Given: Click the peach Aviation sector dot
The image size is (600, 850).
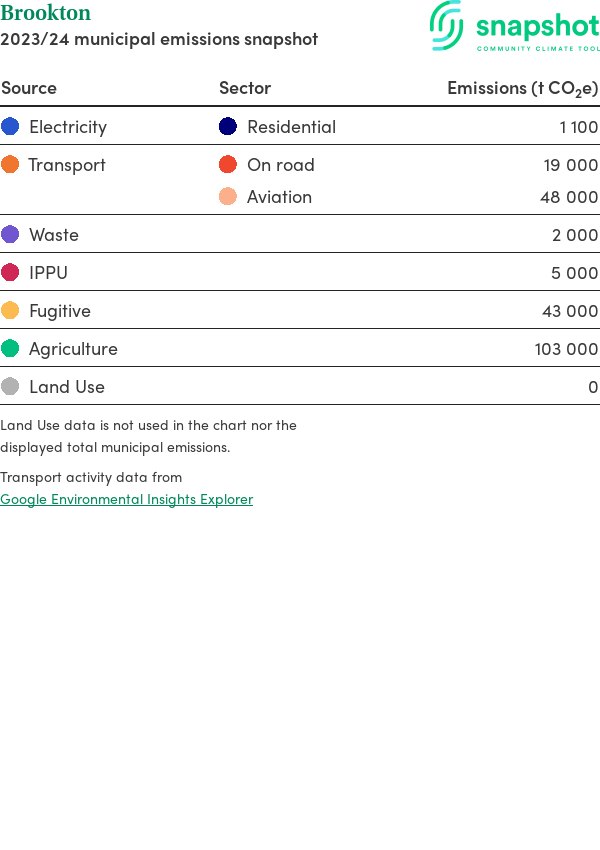Looking at the screenshot, I should pyautogui.click(x=228, y=196).
